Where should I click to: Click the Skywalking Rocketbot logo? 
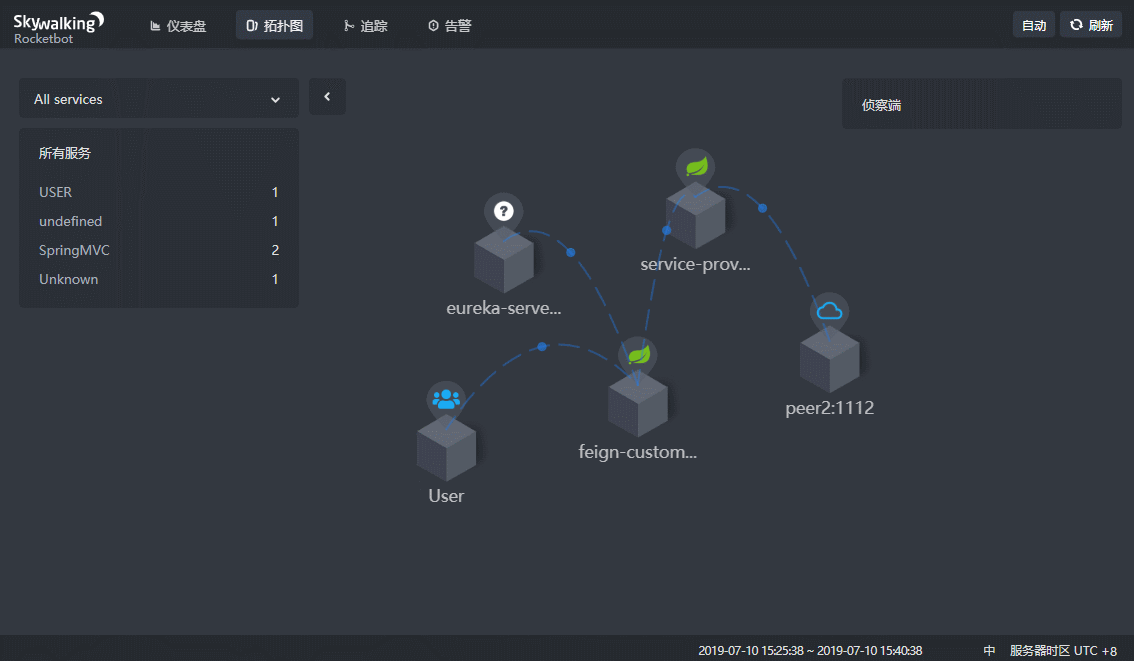click(x=59, y=28)
